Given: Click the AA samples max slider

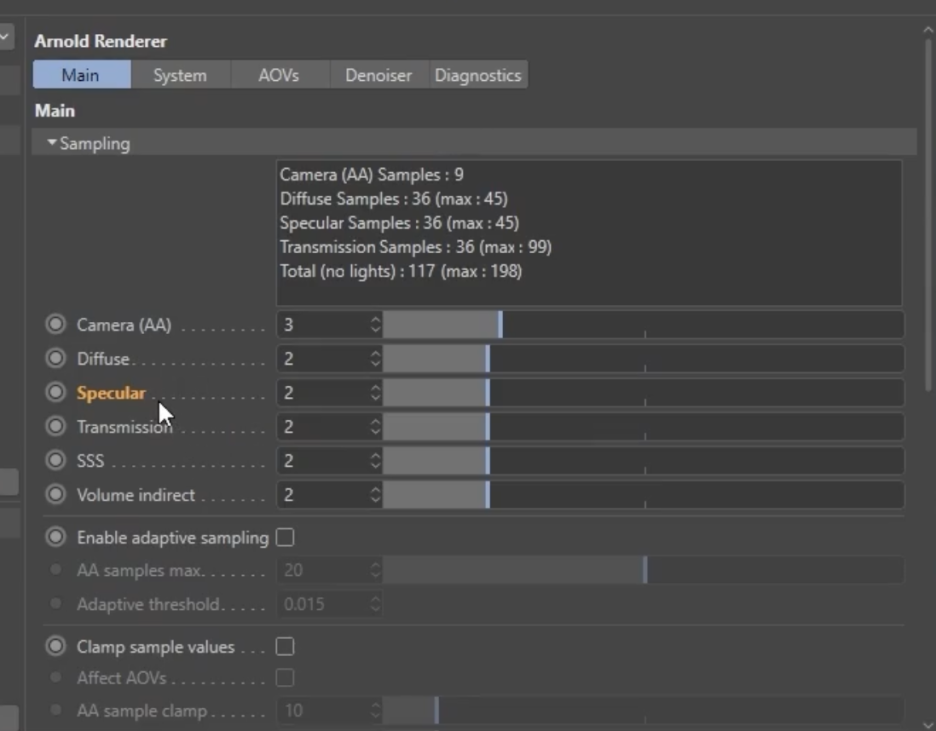Looking at the screenshot, I should (644, 570).
